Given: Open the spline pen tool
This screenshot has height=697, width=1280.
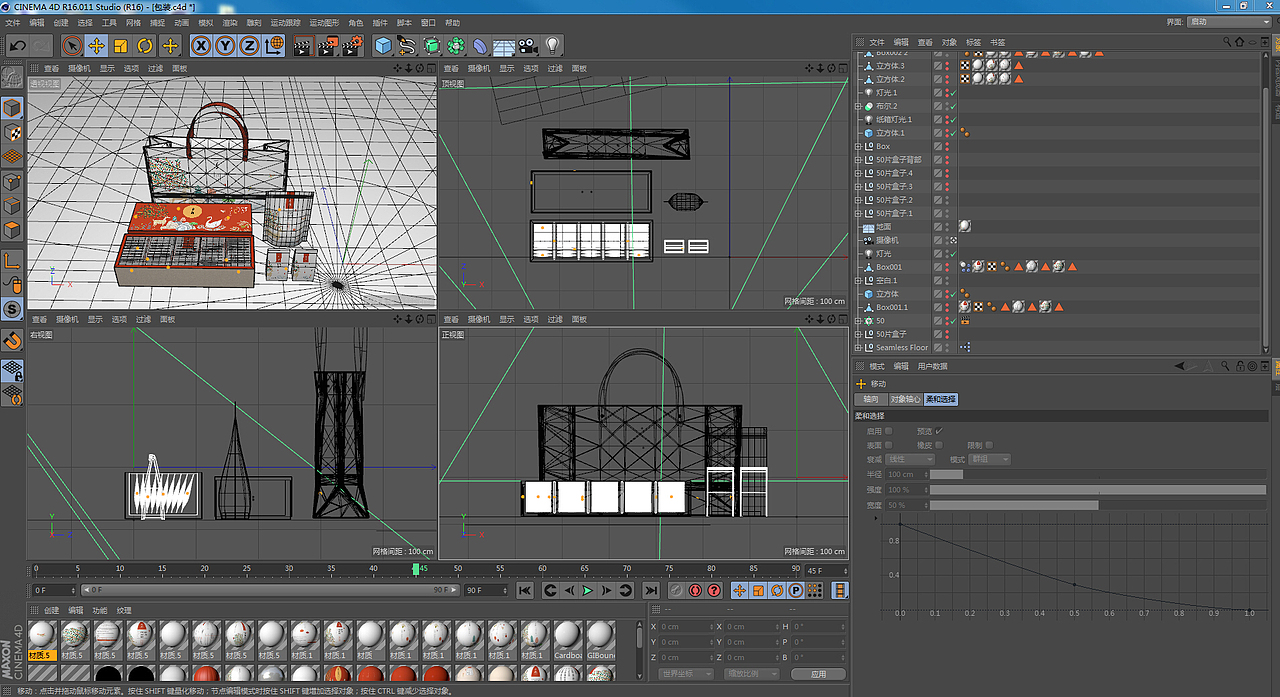Looking at the screenshot, I should coord(406,45).
